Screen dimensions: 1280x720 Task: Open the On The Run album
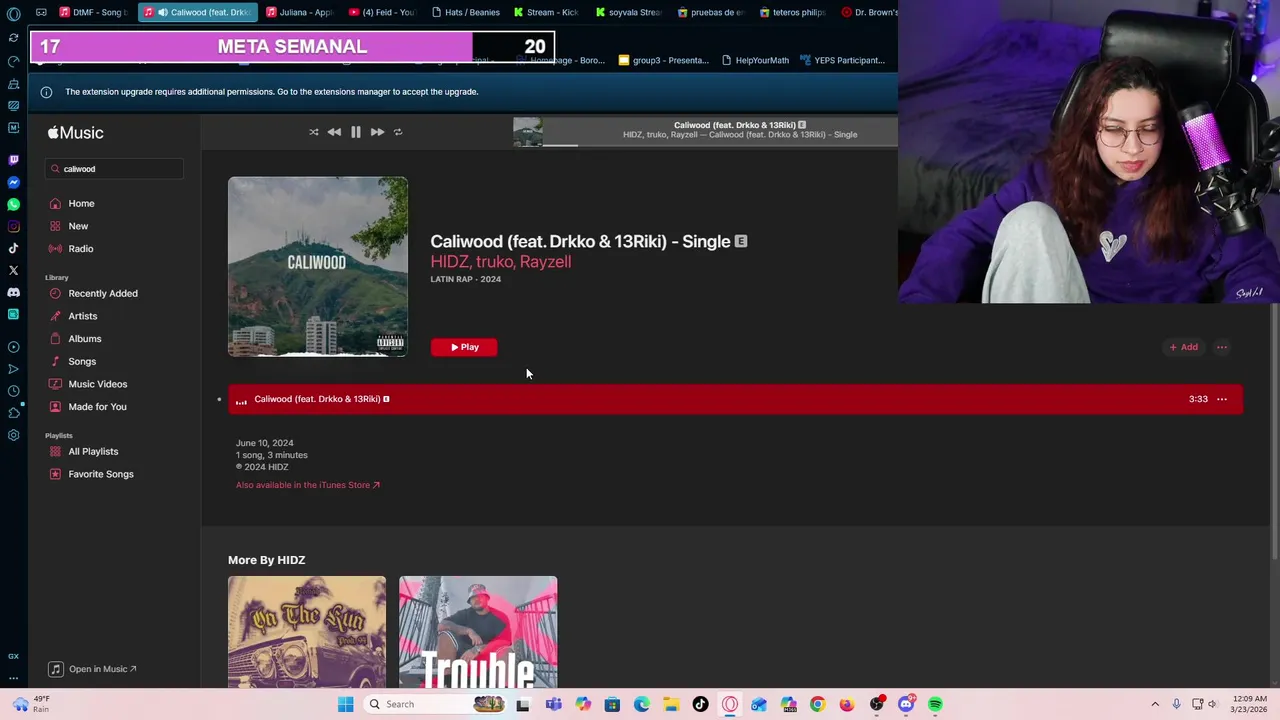307,632
